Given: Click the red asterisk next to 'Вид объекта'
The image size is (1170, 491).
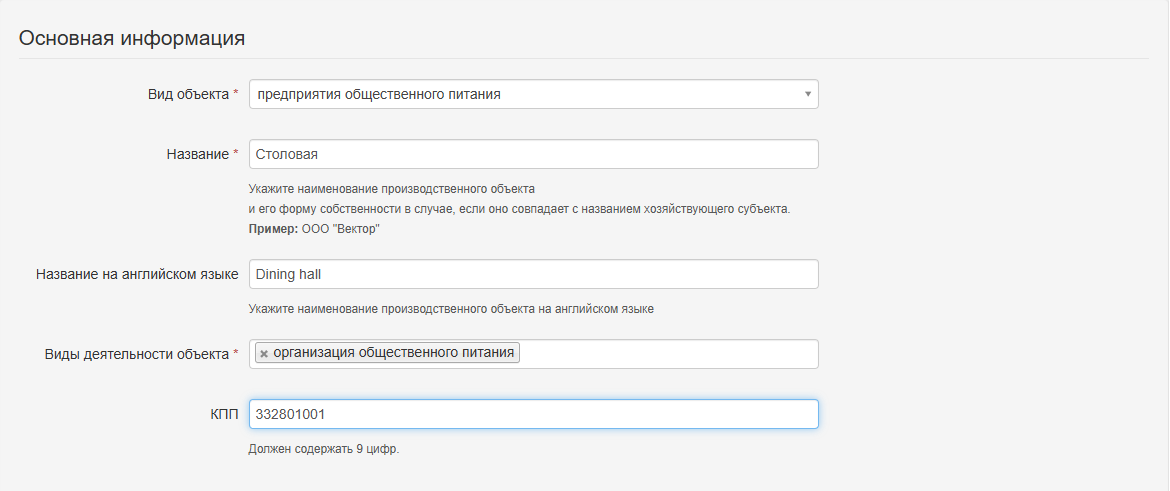Looking at the screenshot, I should click(236, 94).
